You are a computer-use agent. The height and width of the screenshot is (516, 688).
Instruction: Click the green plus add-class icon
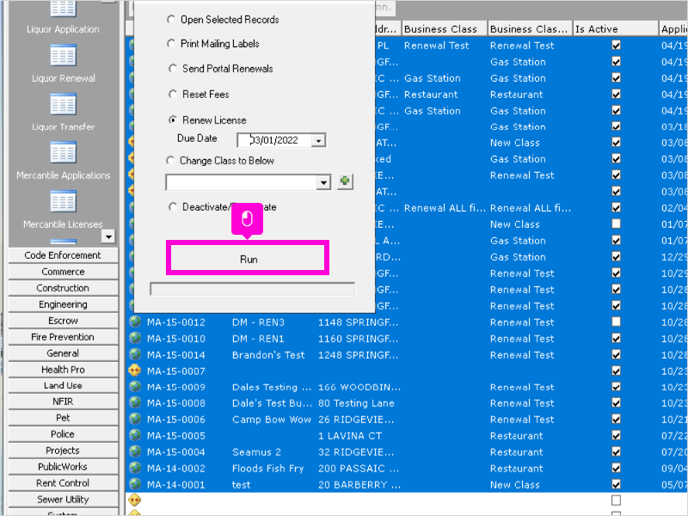click(x=345, y=181)
